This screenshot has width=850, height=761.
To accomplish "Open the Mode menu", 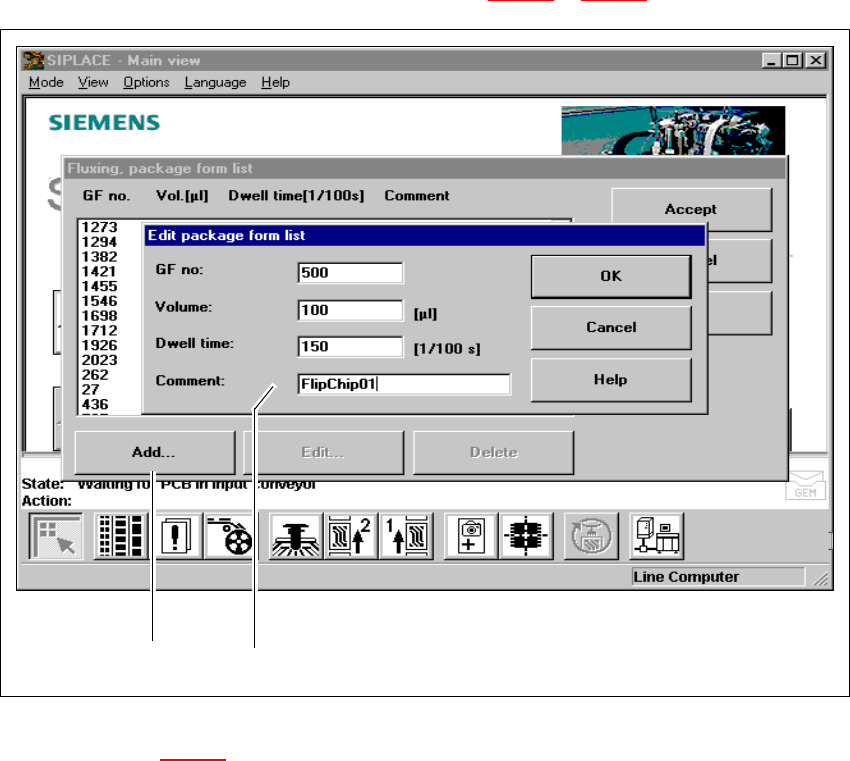I will click(x=46, y=82).
